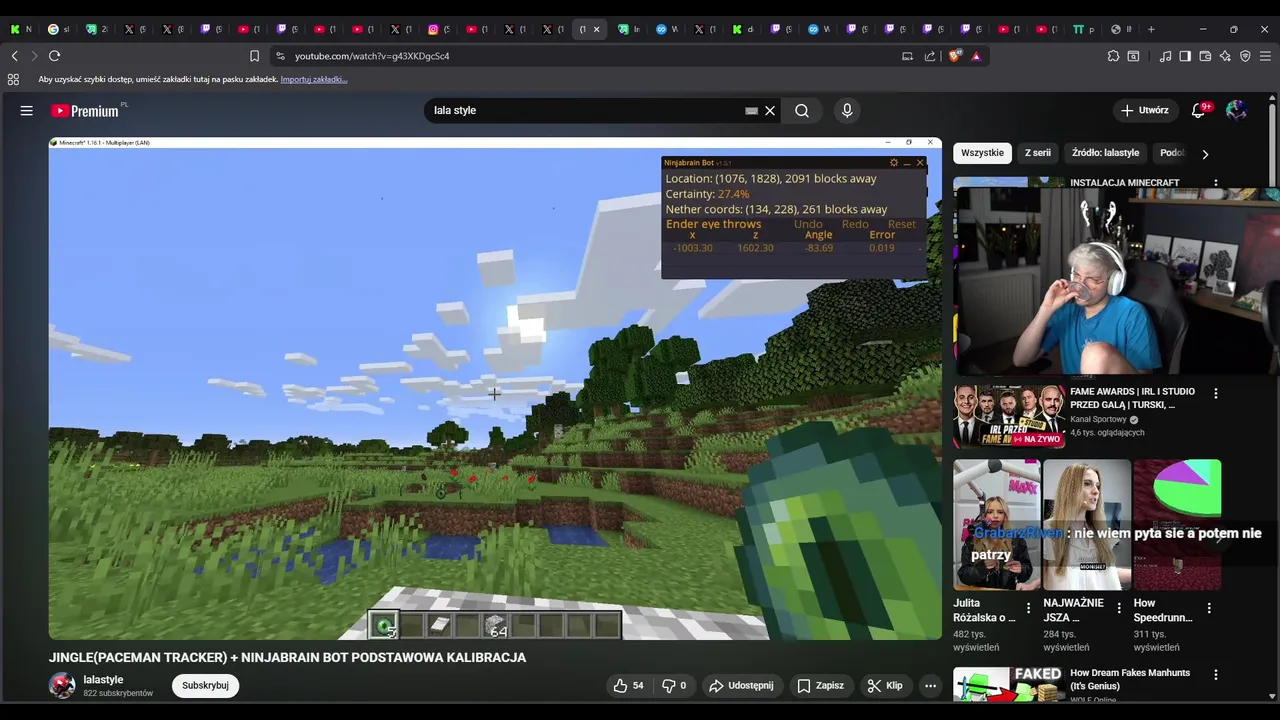The width and height of the screenshot is (1280, 720).
Task: Dislike the video with thumbs down
Action: (674, 685)
